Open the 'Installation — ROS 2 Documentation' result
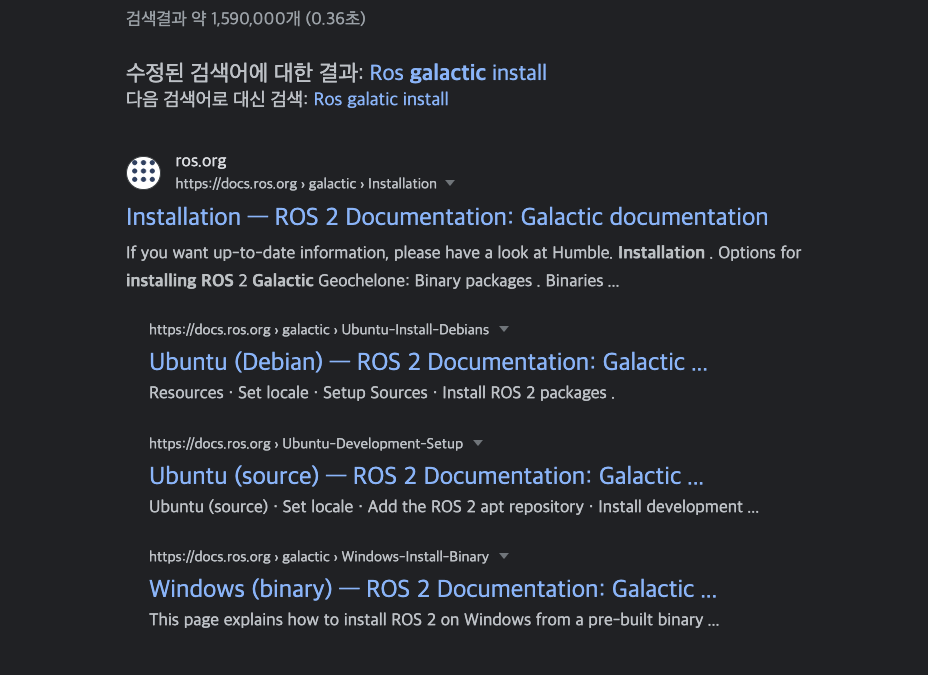 (x=447, y=217)
